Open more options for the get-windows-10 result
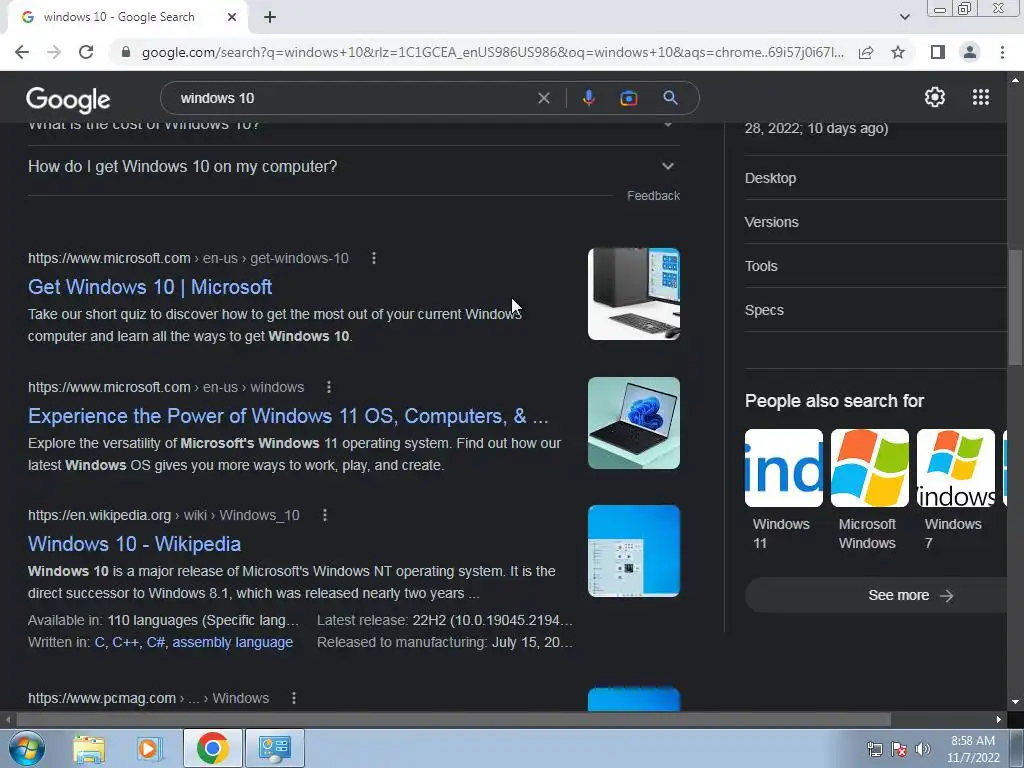The height and width of the screenshot is (768, 1024). pos(374,259)
